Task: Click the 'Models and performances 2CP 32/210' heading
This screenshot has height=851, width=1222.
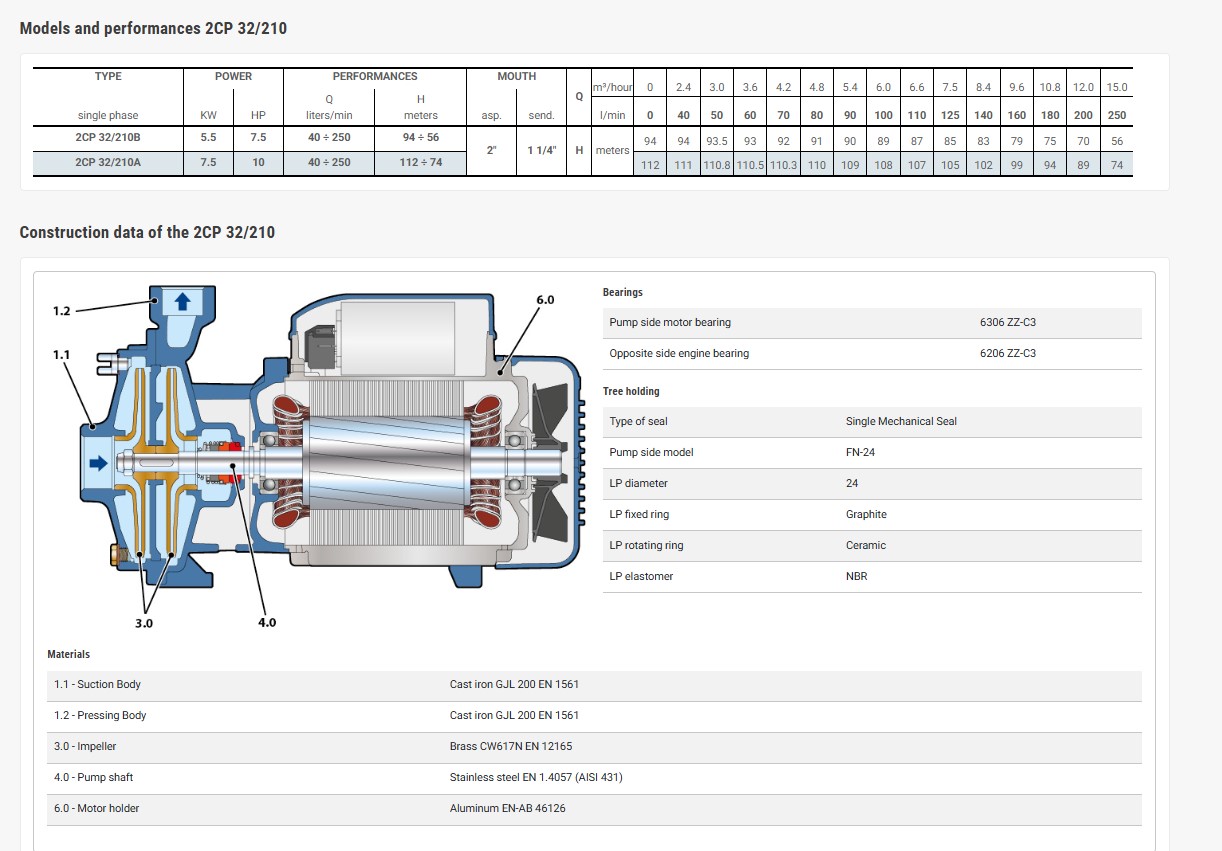Action: tap(153, 28)
